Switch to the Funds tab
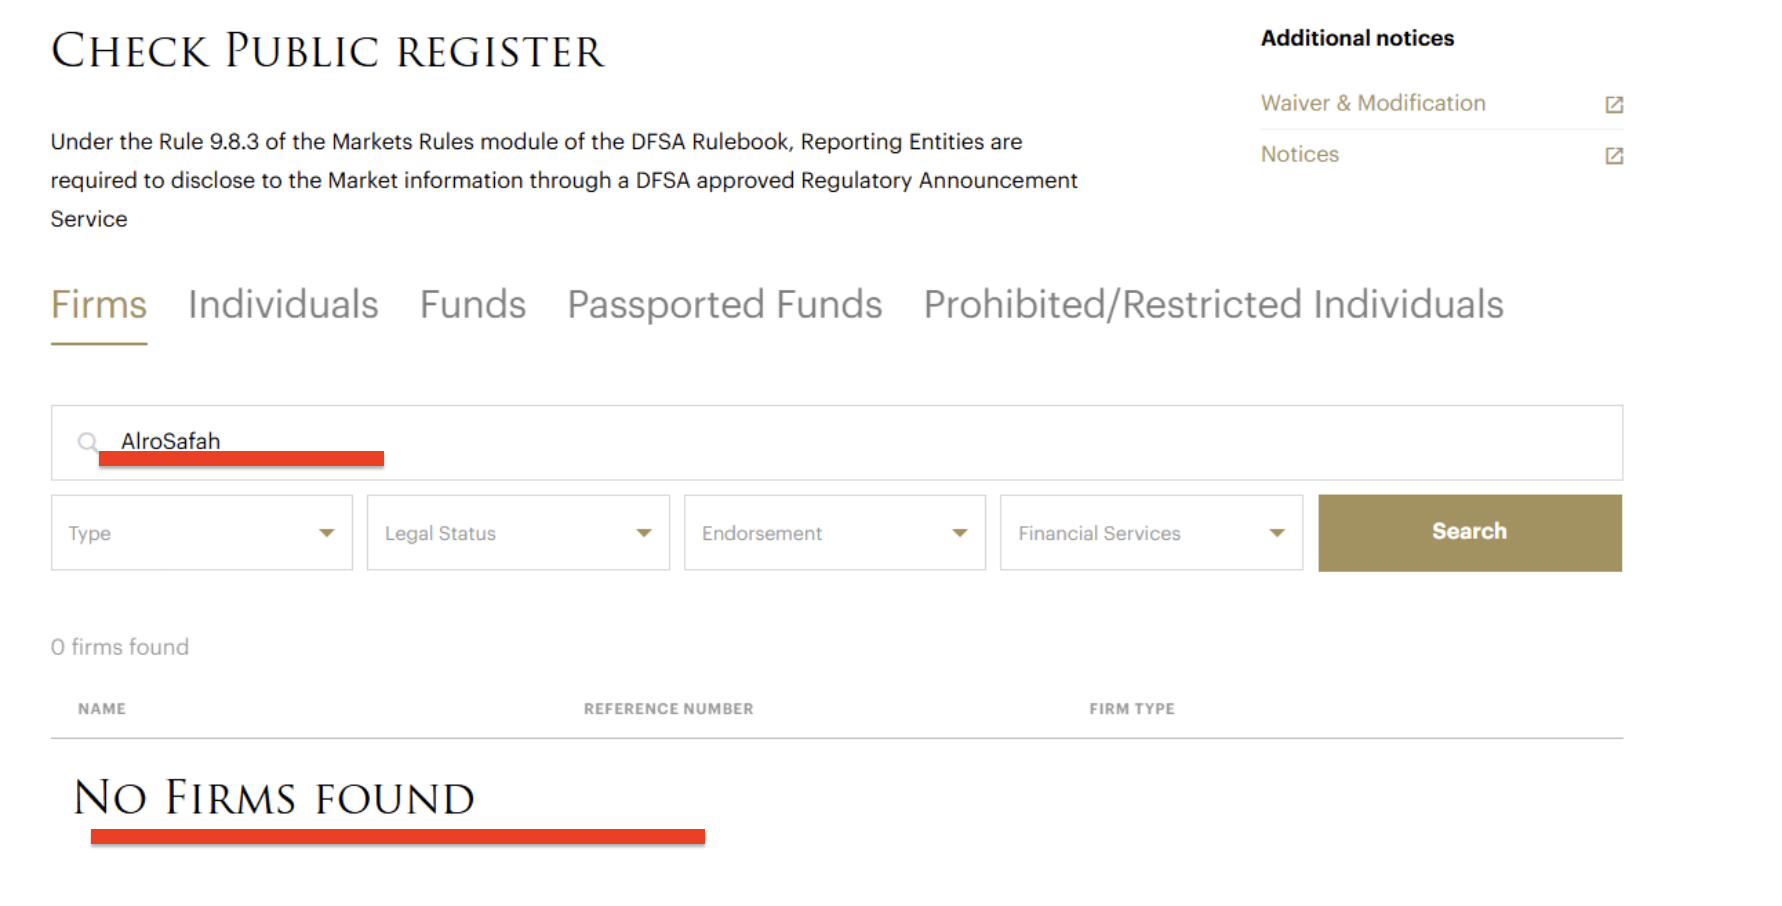This screenshot has width=1782, height=906. (x=473, y=304)
